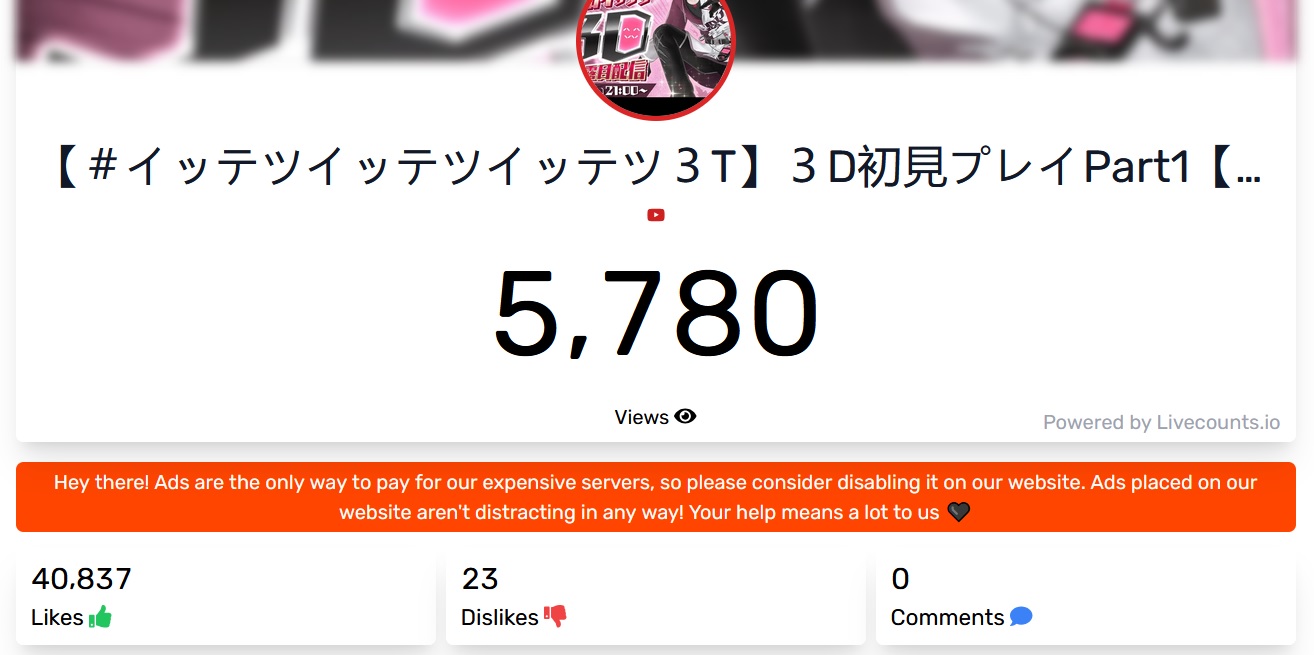Image resolution: width=1314 pixels, height=655 pixels.
Task: Click the 40,837 likes count
Action: [81, 579]
